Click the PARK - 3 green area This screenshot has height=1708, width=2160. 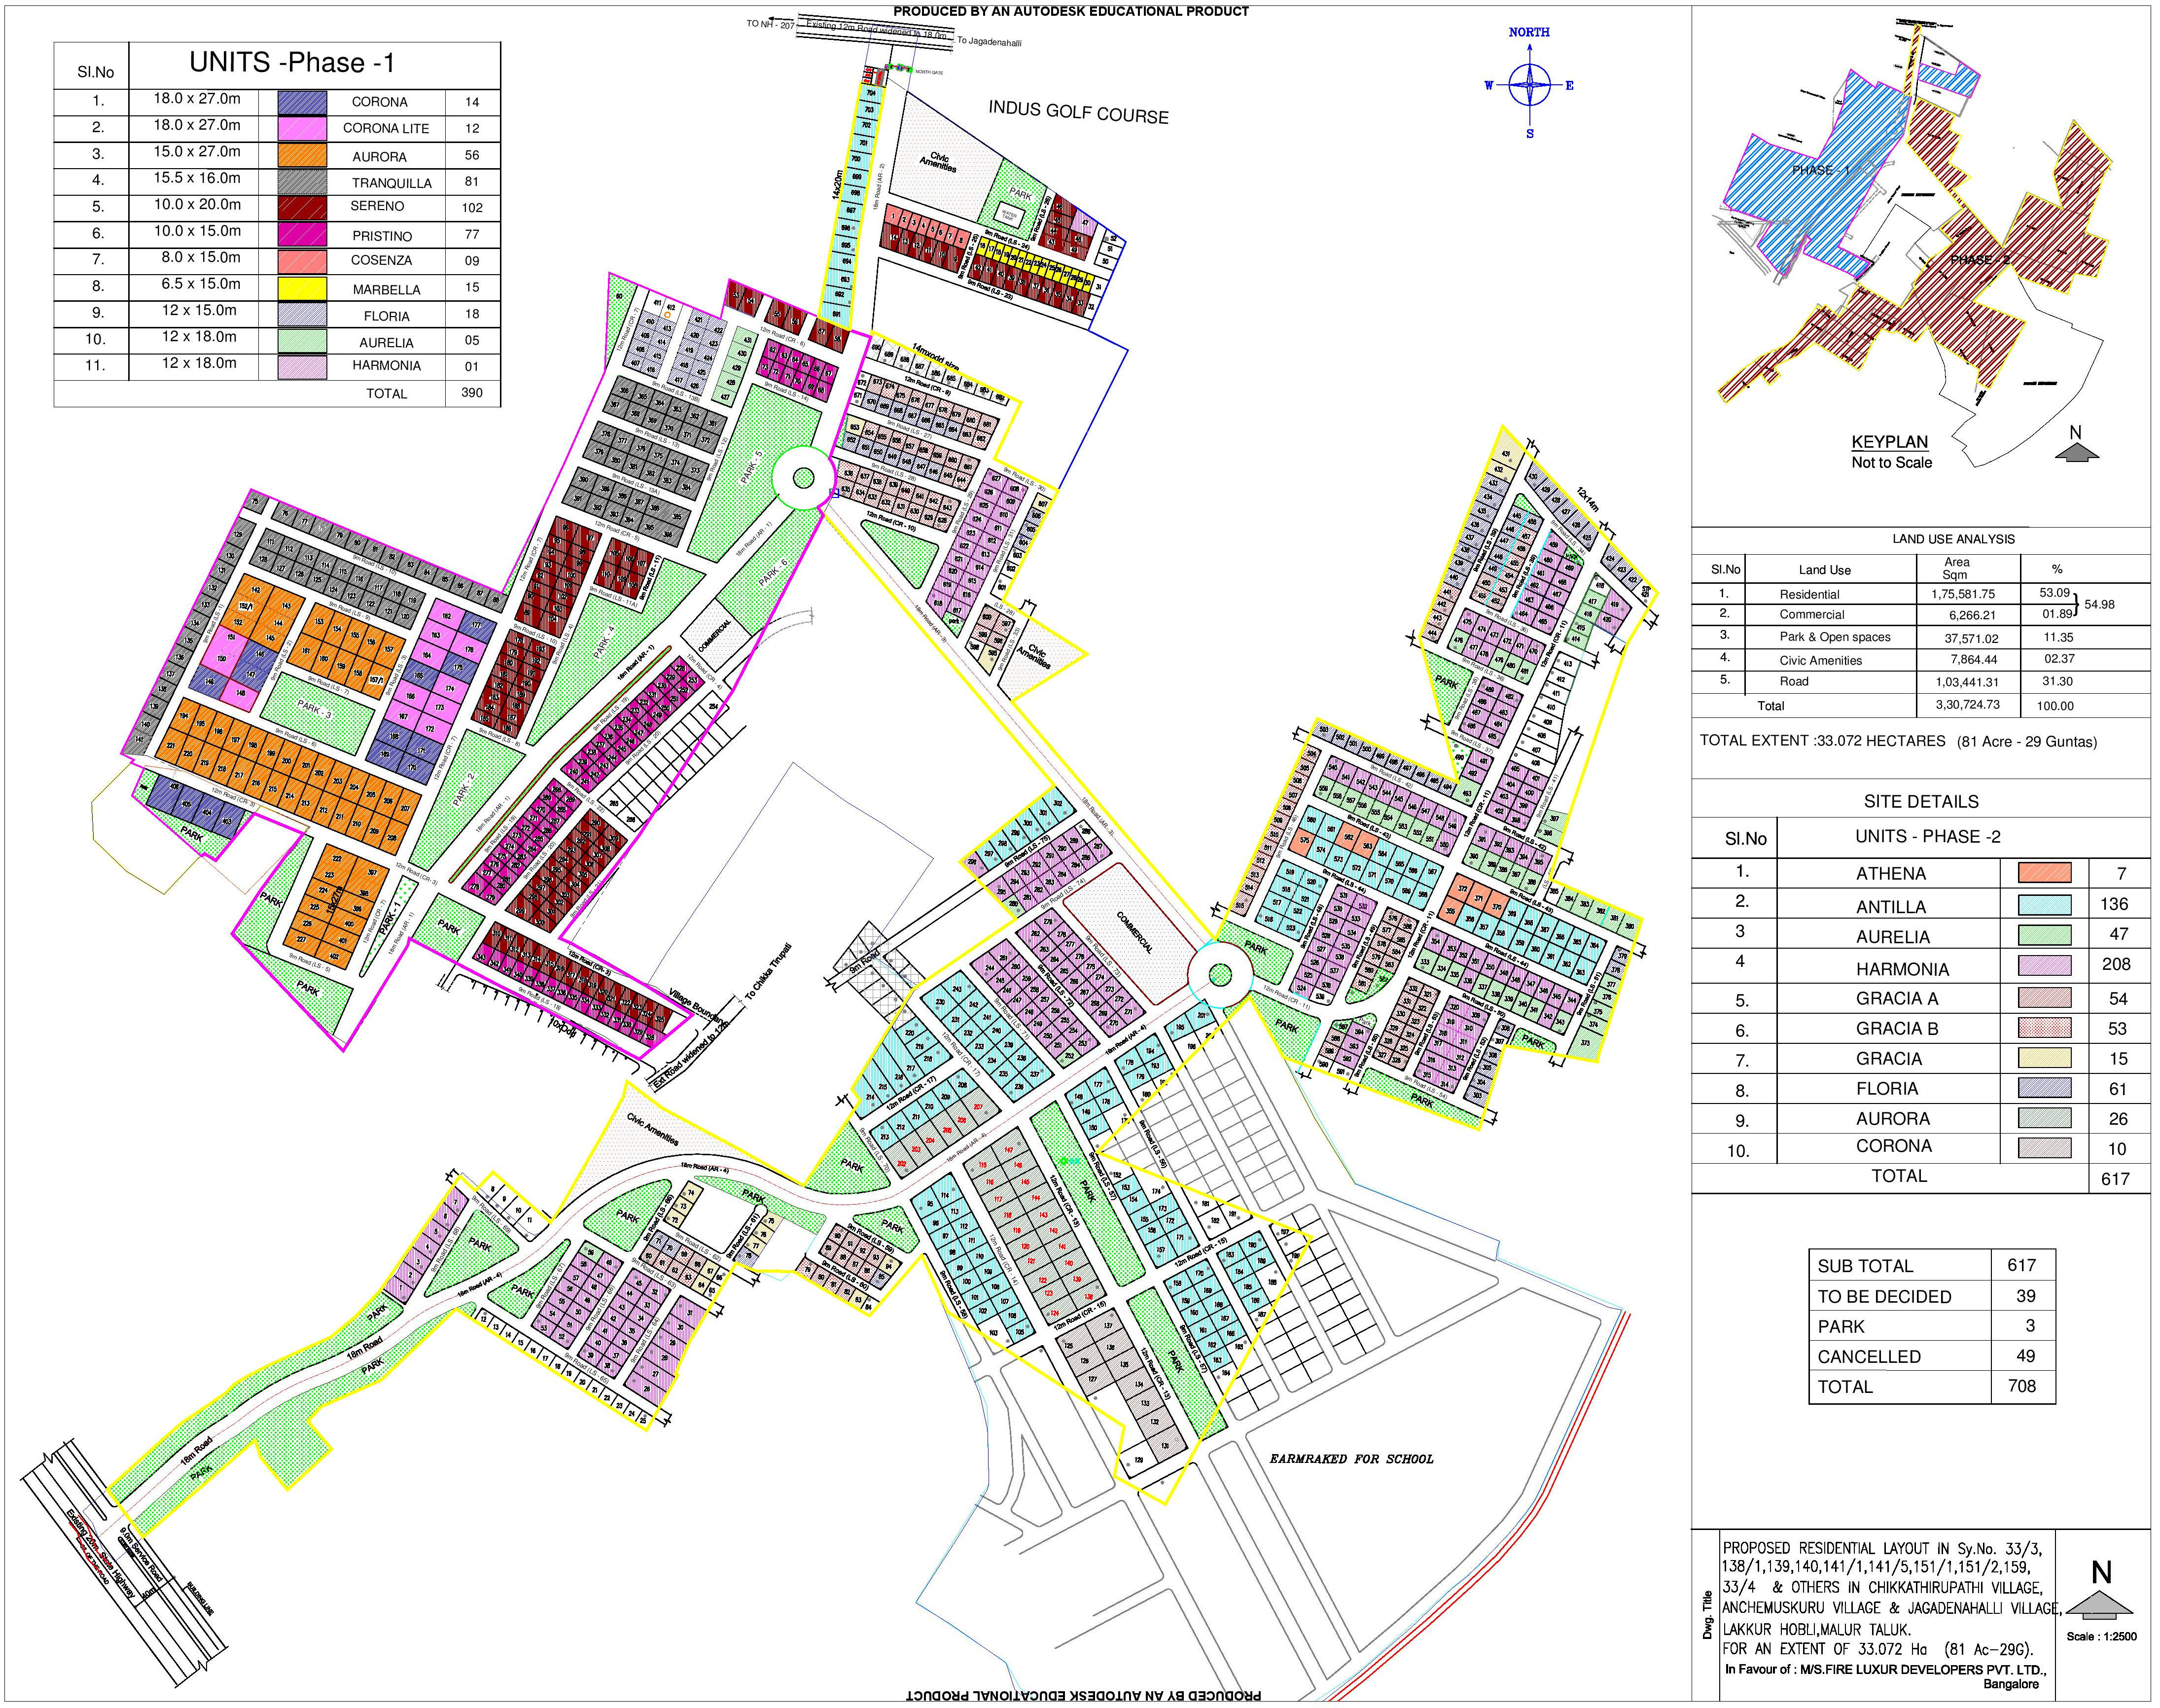(315, 711)
